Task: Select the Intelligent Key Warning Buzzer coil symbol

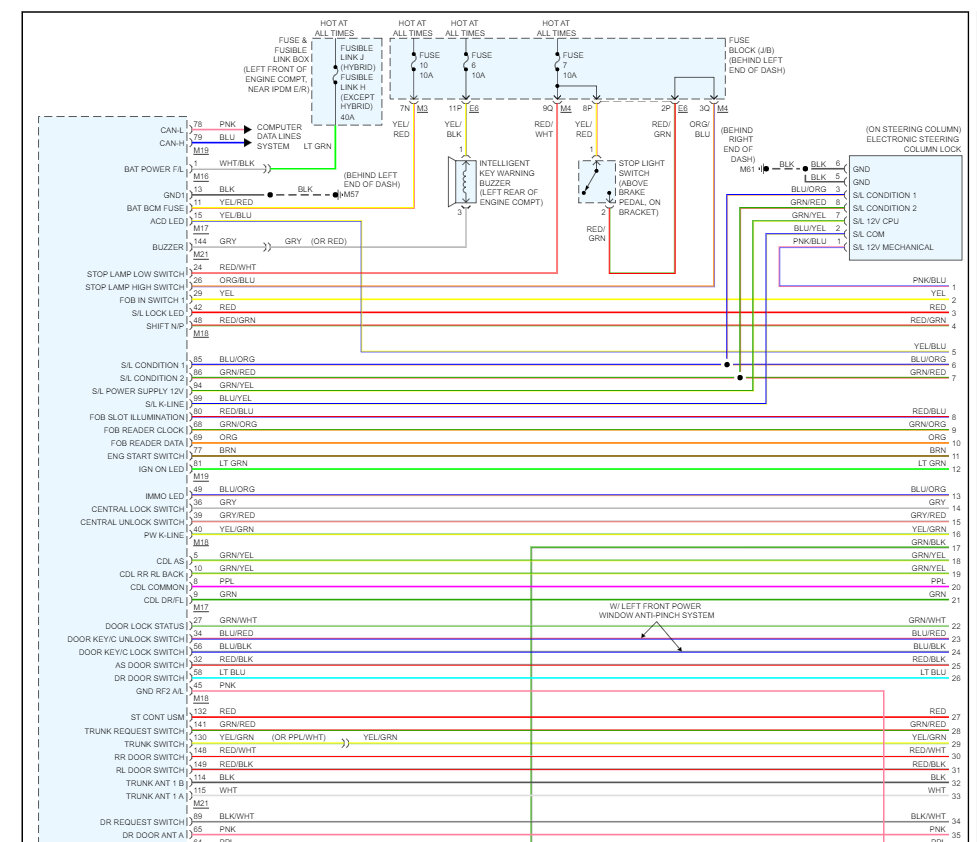Action: pyautogui.click(x=465, y=181)
